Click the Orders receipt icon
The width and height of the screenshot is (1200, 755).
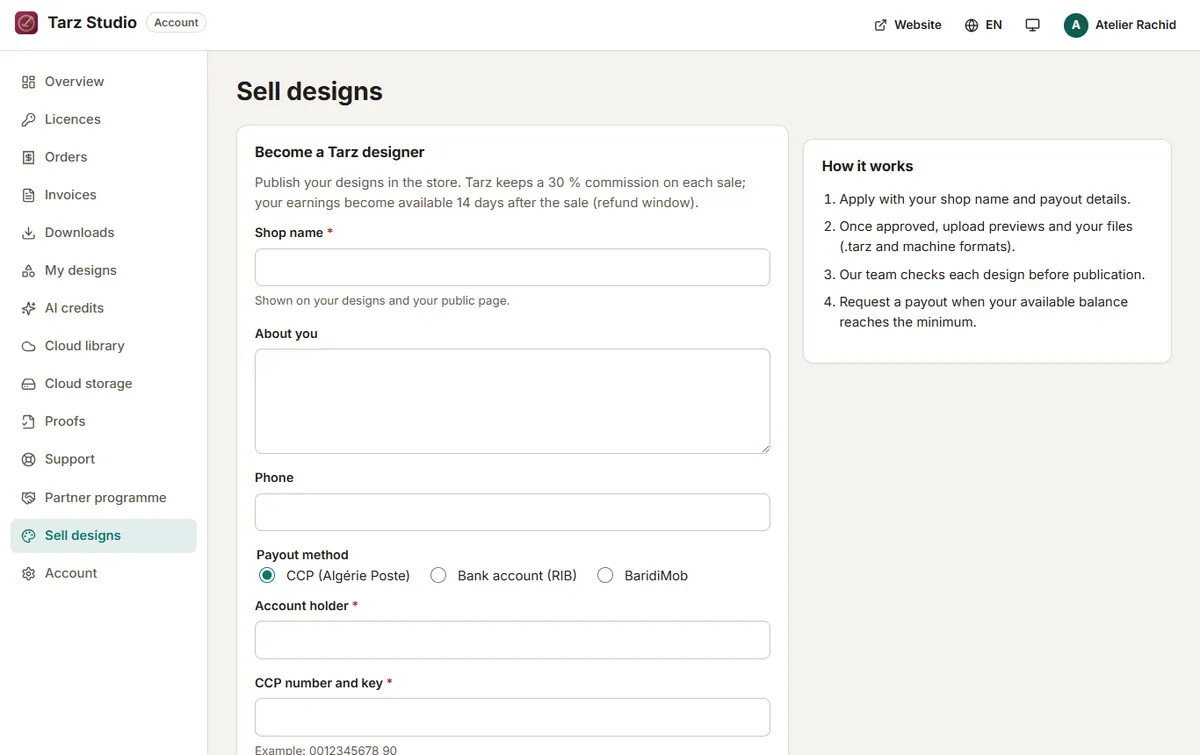coord(28,157)
